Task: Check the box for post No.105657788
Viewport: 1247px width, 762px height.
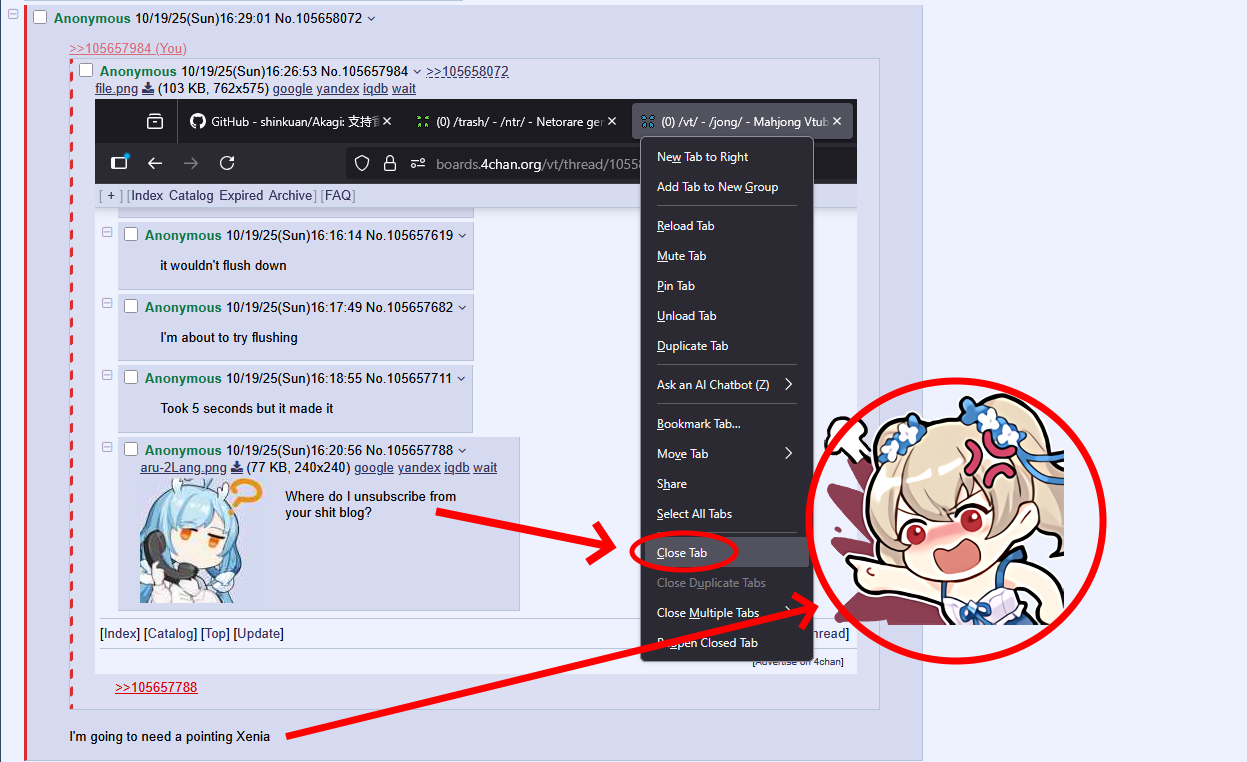Action: [x=131, y=450]
